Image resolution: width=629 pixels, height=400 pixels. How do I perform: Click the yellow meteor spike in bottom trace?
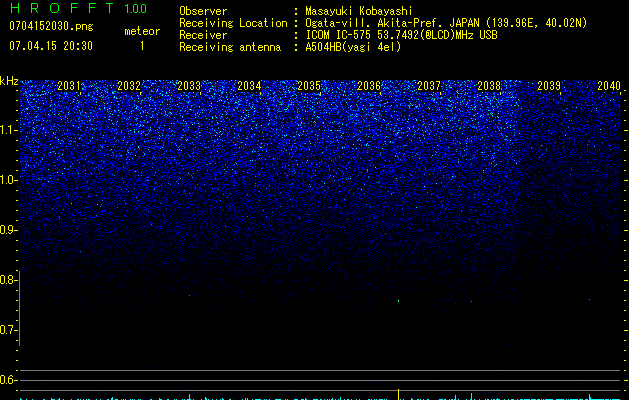pos(398,394)
